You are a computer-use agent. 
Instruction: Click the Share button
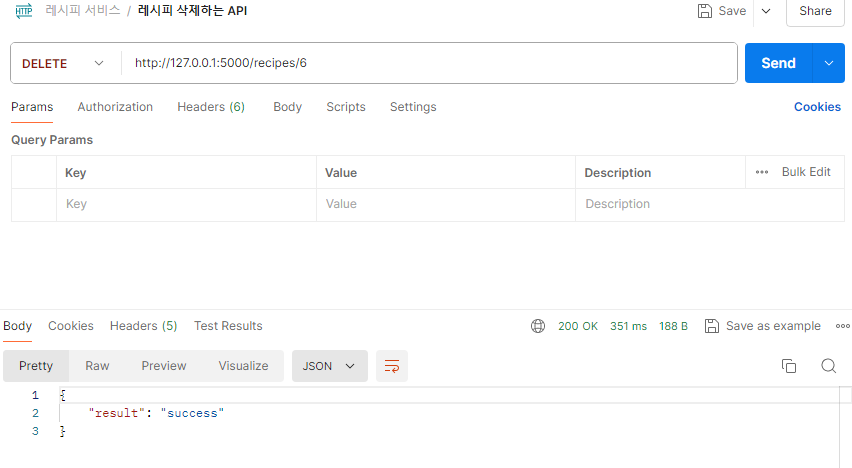tap(815, 11)
